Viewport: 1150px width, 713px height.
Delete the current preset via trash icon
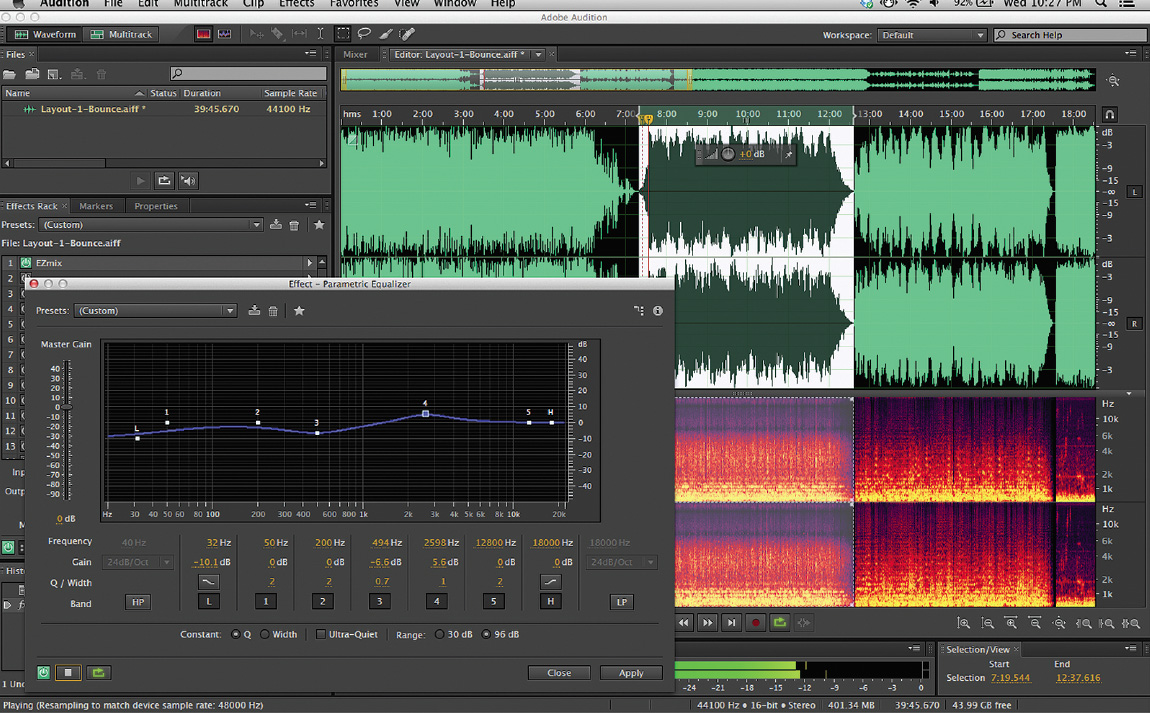[273, 311]
